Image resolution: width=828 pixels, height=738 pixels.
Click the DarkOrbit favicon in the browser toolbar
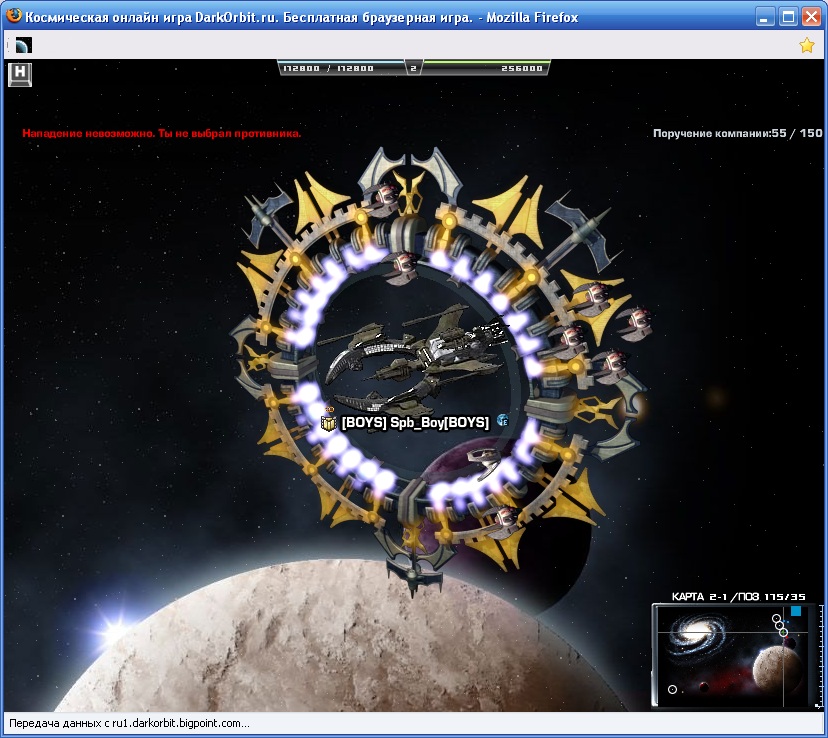pos(24,45)
